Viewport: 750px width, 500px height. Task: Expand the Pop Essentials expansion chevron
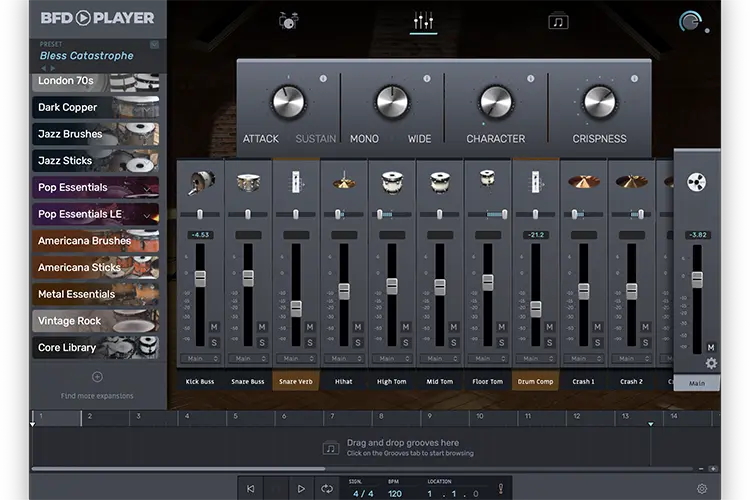[x=147, y=189]
